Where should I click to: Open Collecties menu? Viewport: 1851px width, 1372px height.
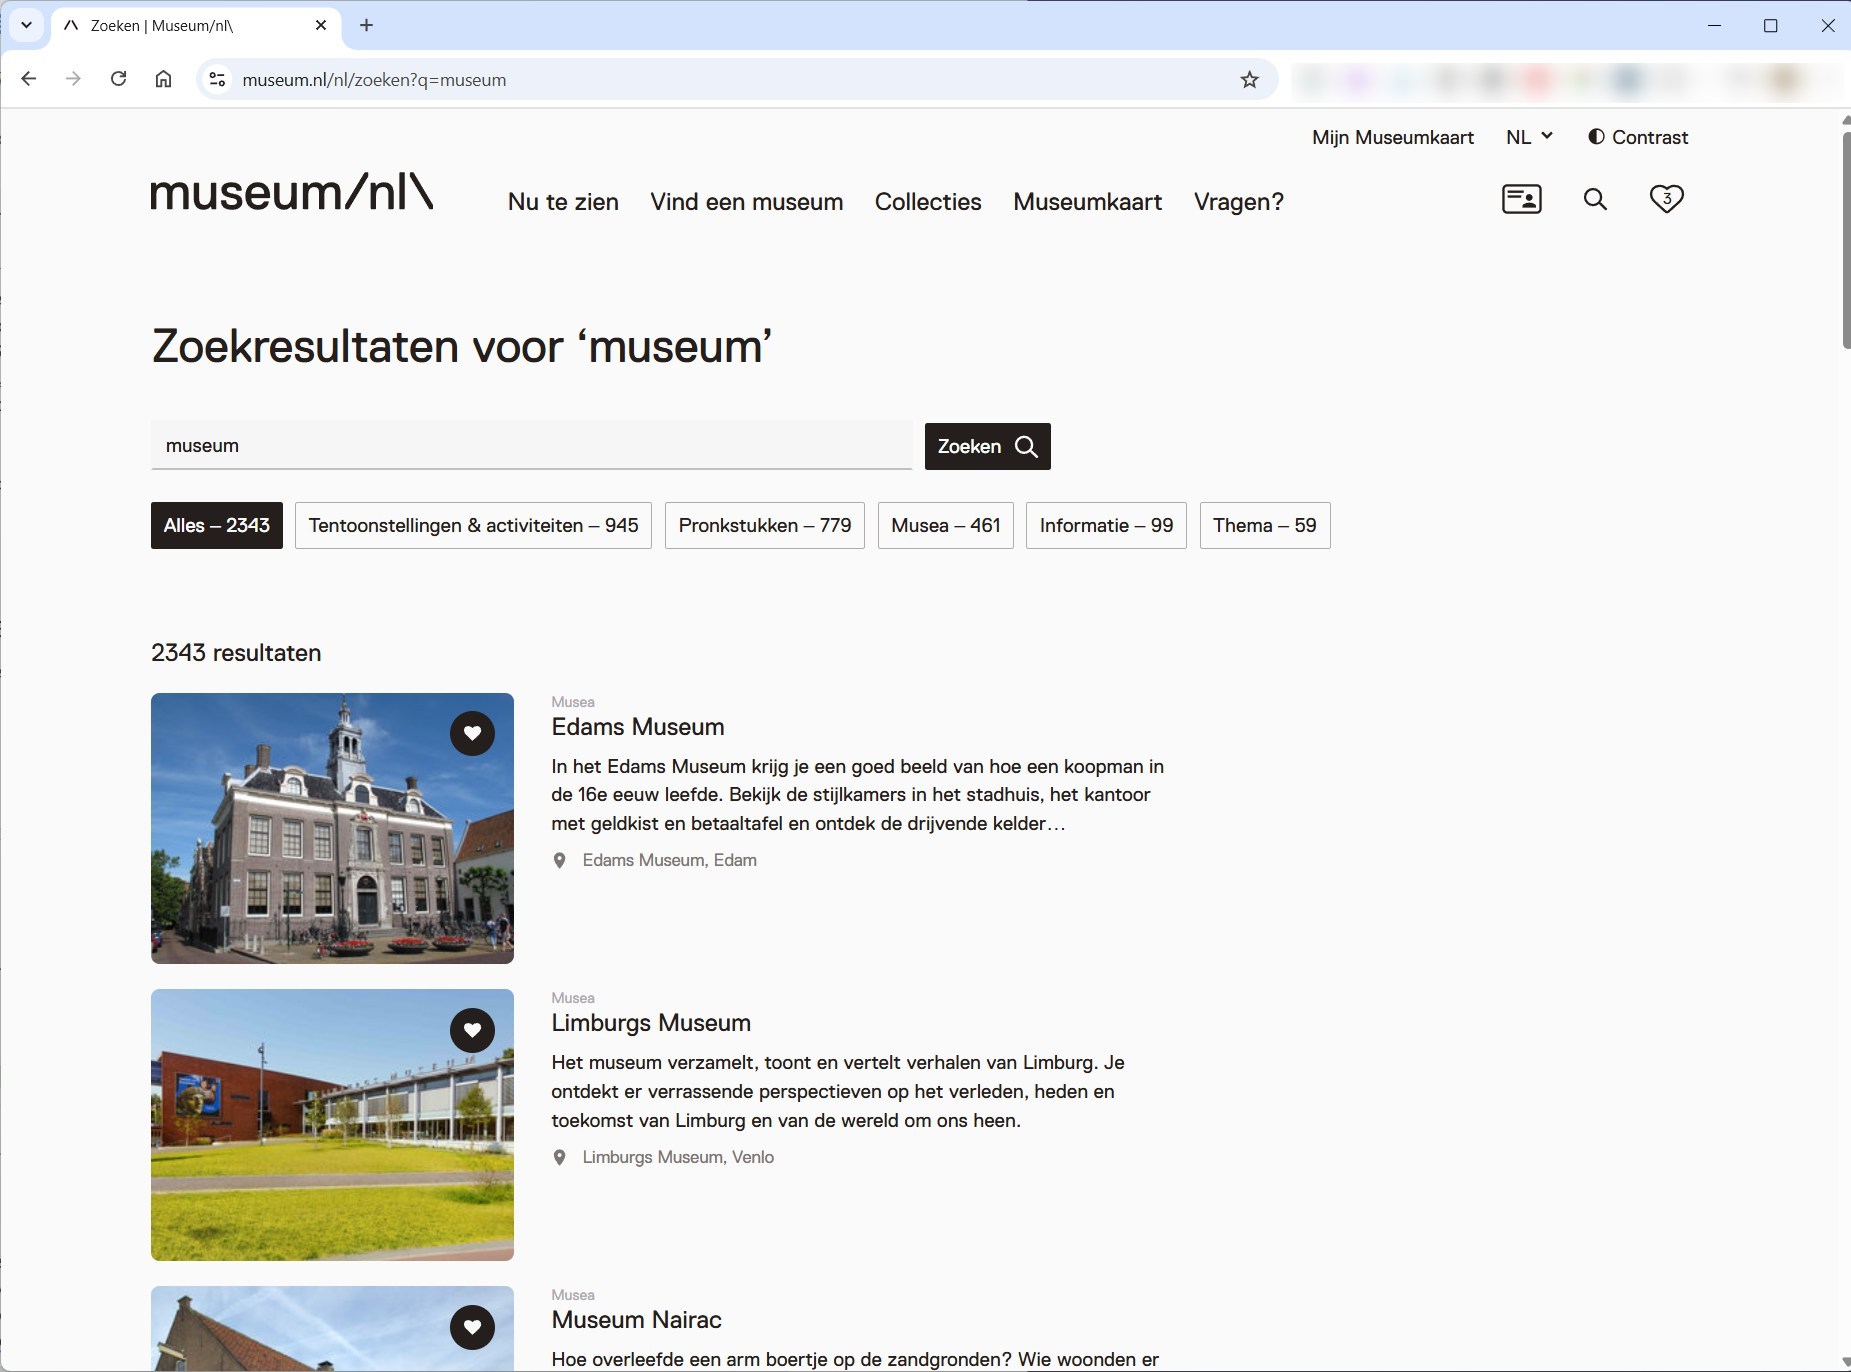pyautogui.click(x=928, y=202)
